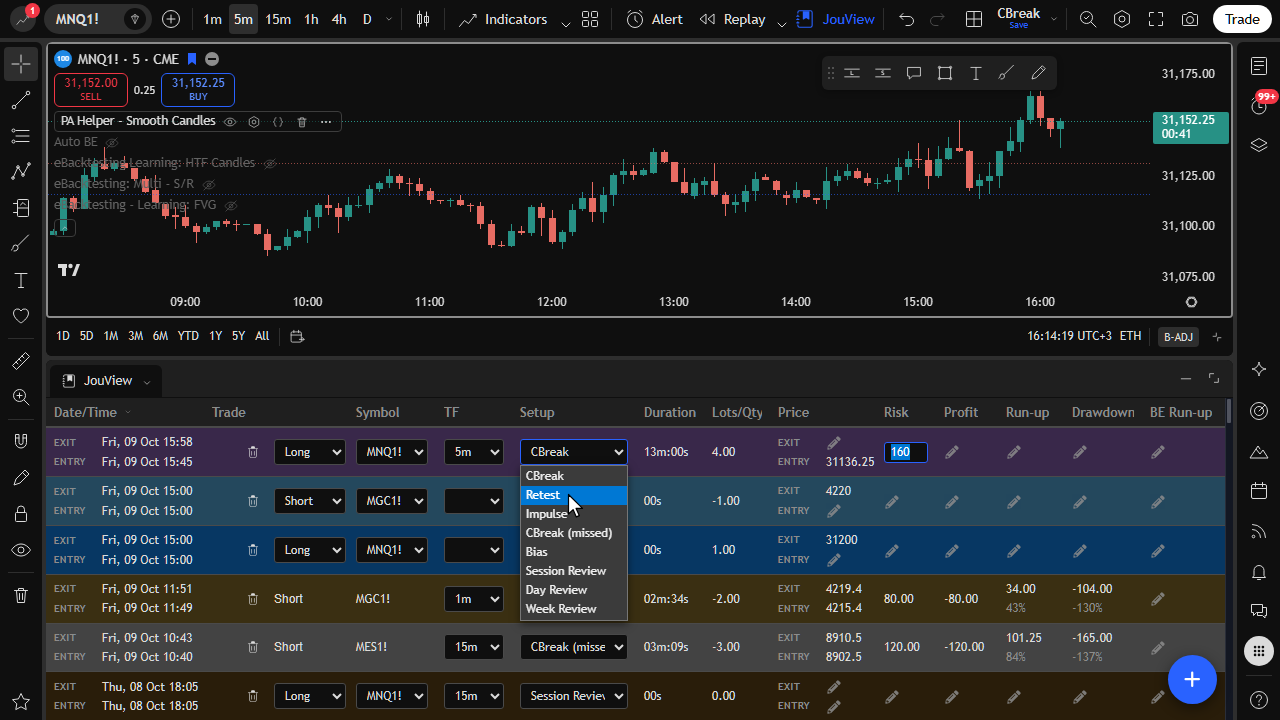Image resolution: width=1280 pixels, height=720 pixels.
Task: Take a chart snapshot with camera icon
Action: point(1190,19)
